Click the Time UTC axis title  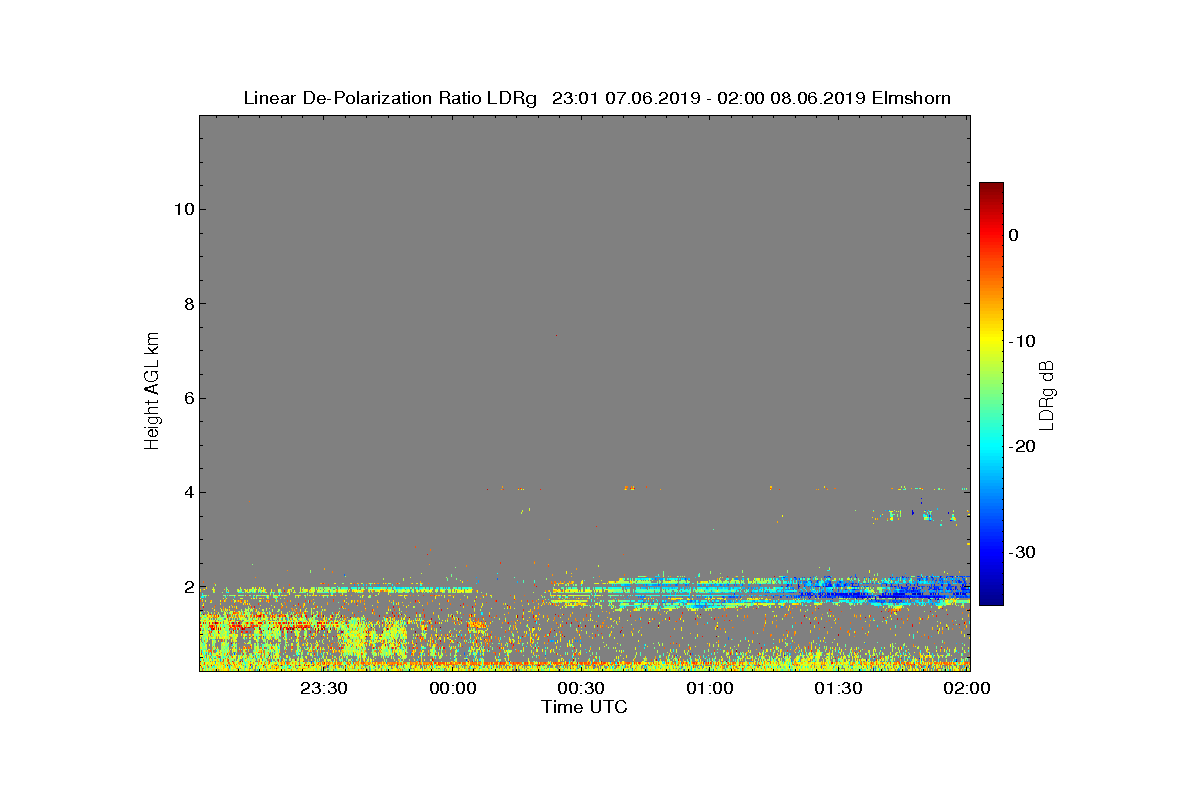coord(585,707)
